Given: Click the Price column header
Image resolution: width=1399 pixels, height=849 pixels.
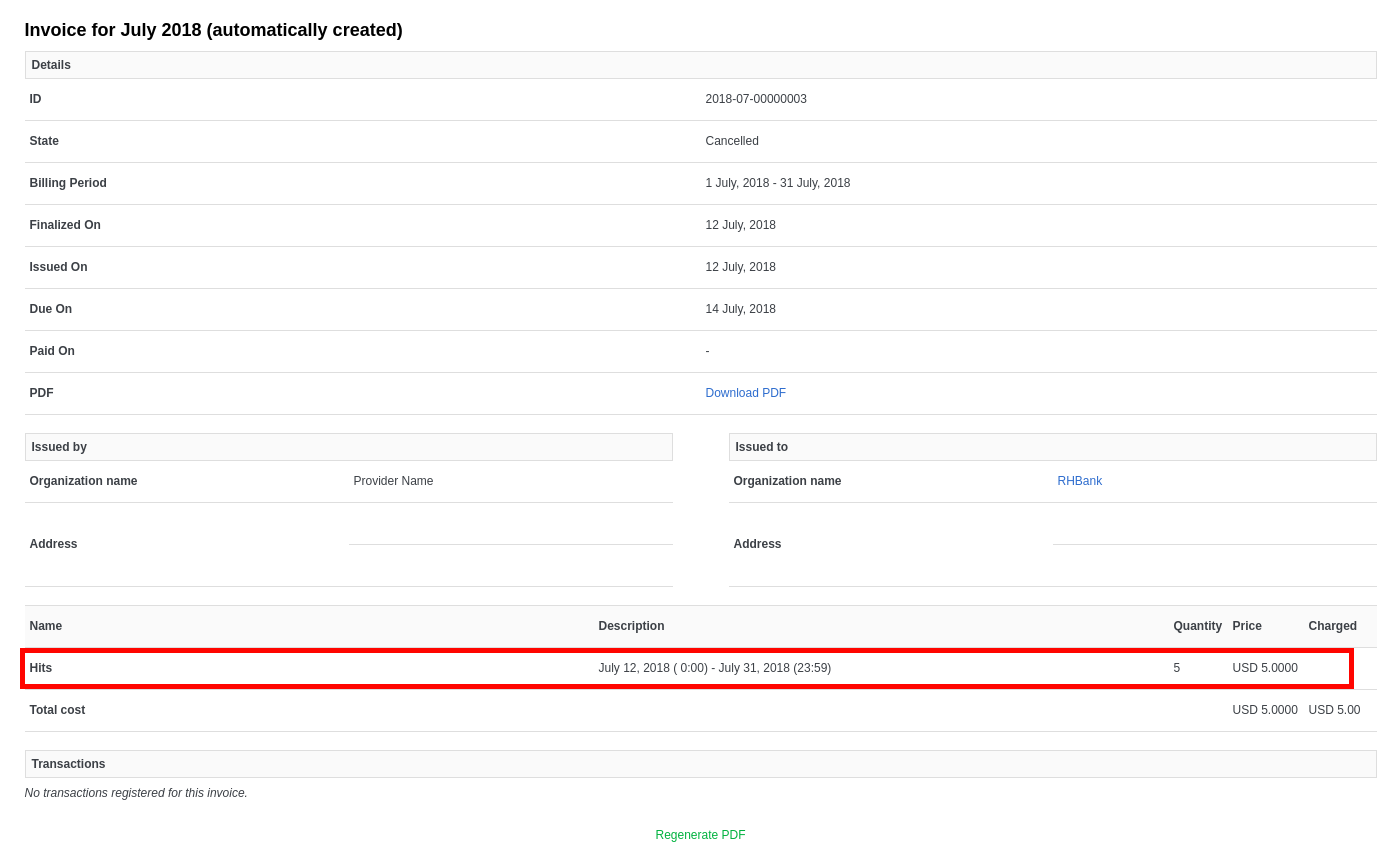Looking at the screenshot, I should coord(1246,626).
